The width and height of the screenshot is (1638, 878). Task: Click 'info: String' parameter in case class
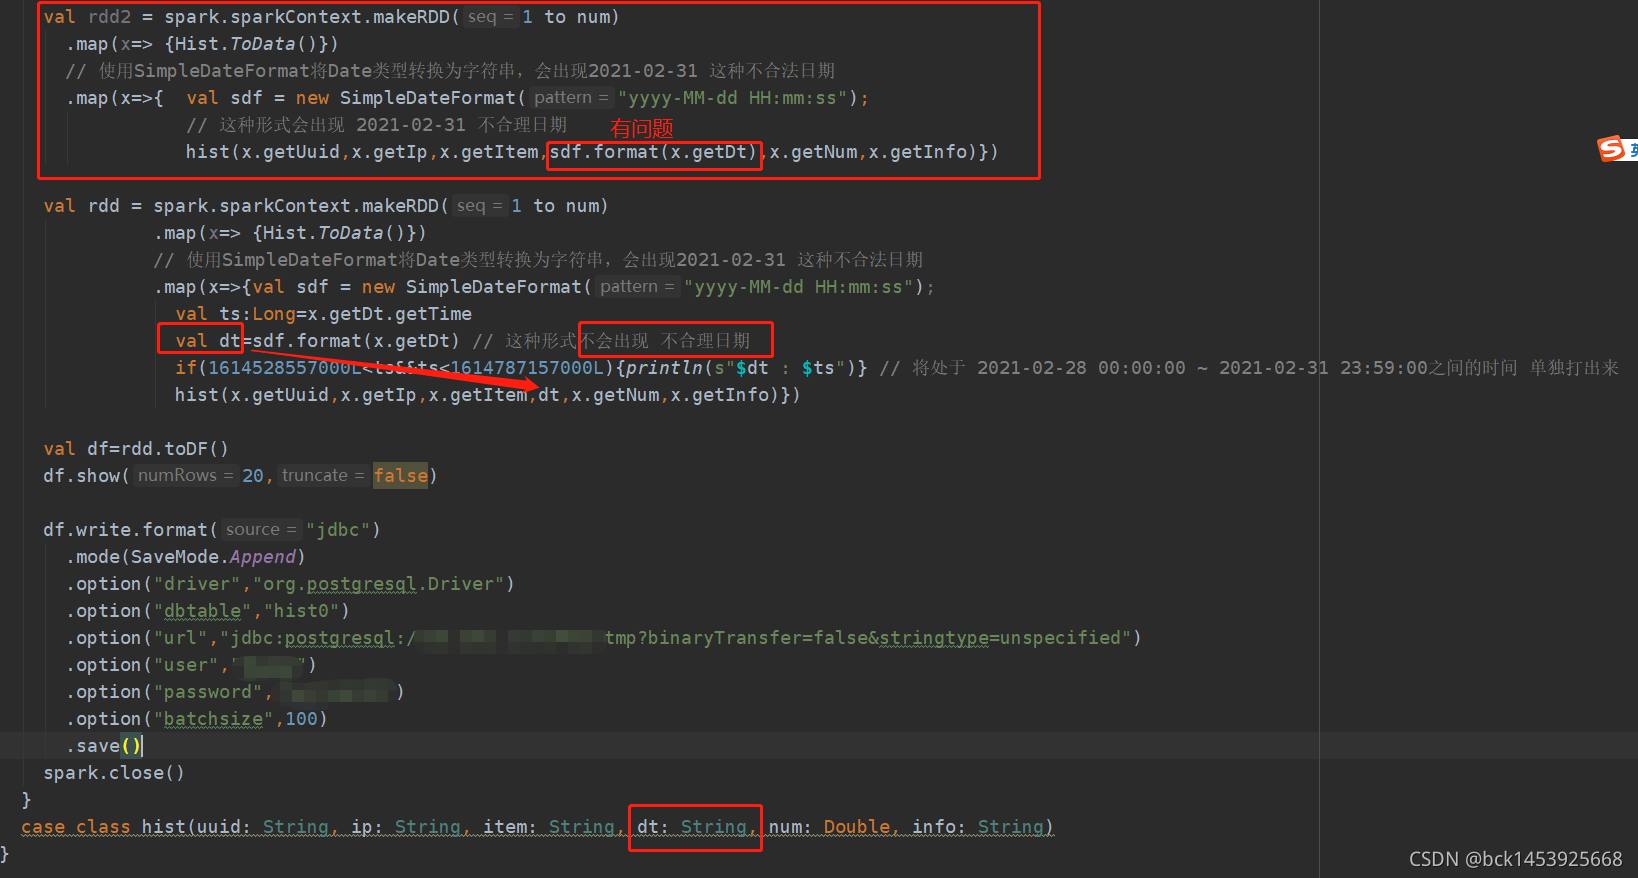tap(977, 827)
